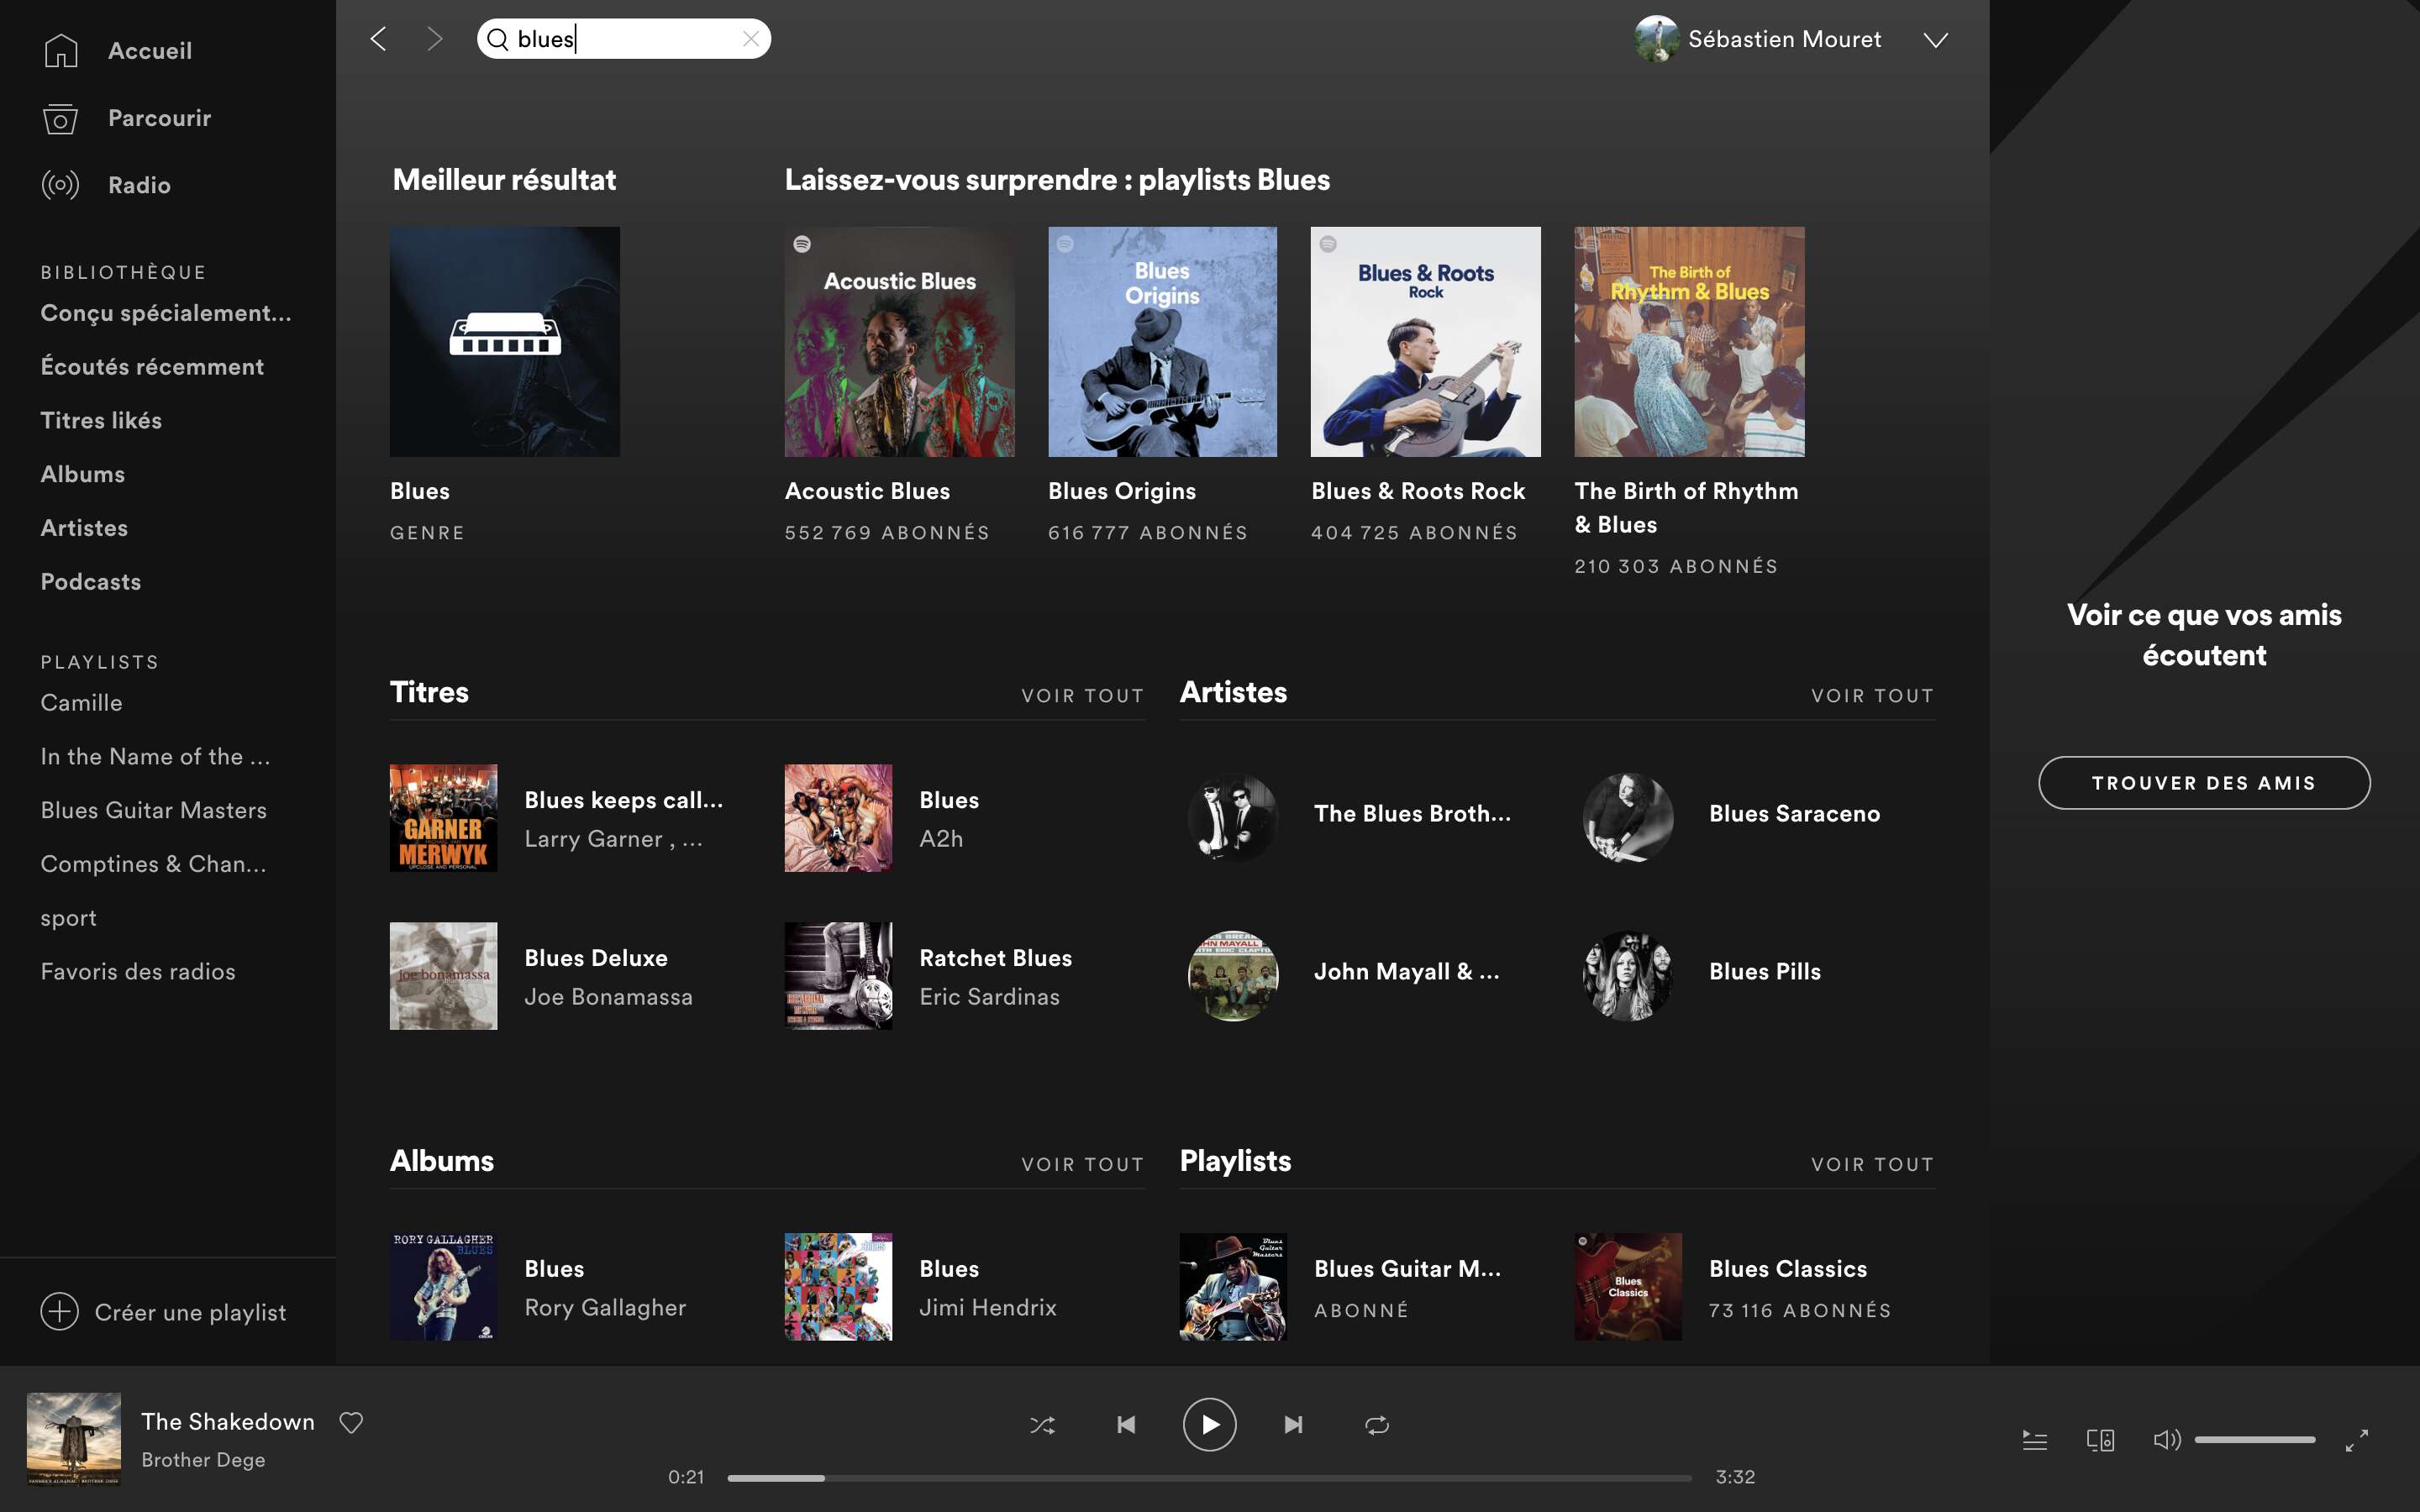Go back with the left arrow
Image resolution: width=2420 pixels, height=1512 pixels.
378,39
